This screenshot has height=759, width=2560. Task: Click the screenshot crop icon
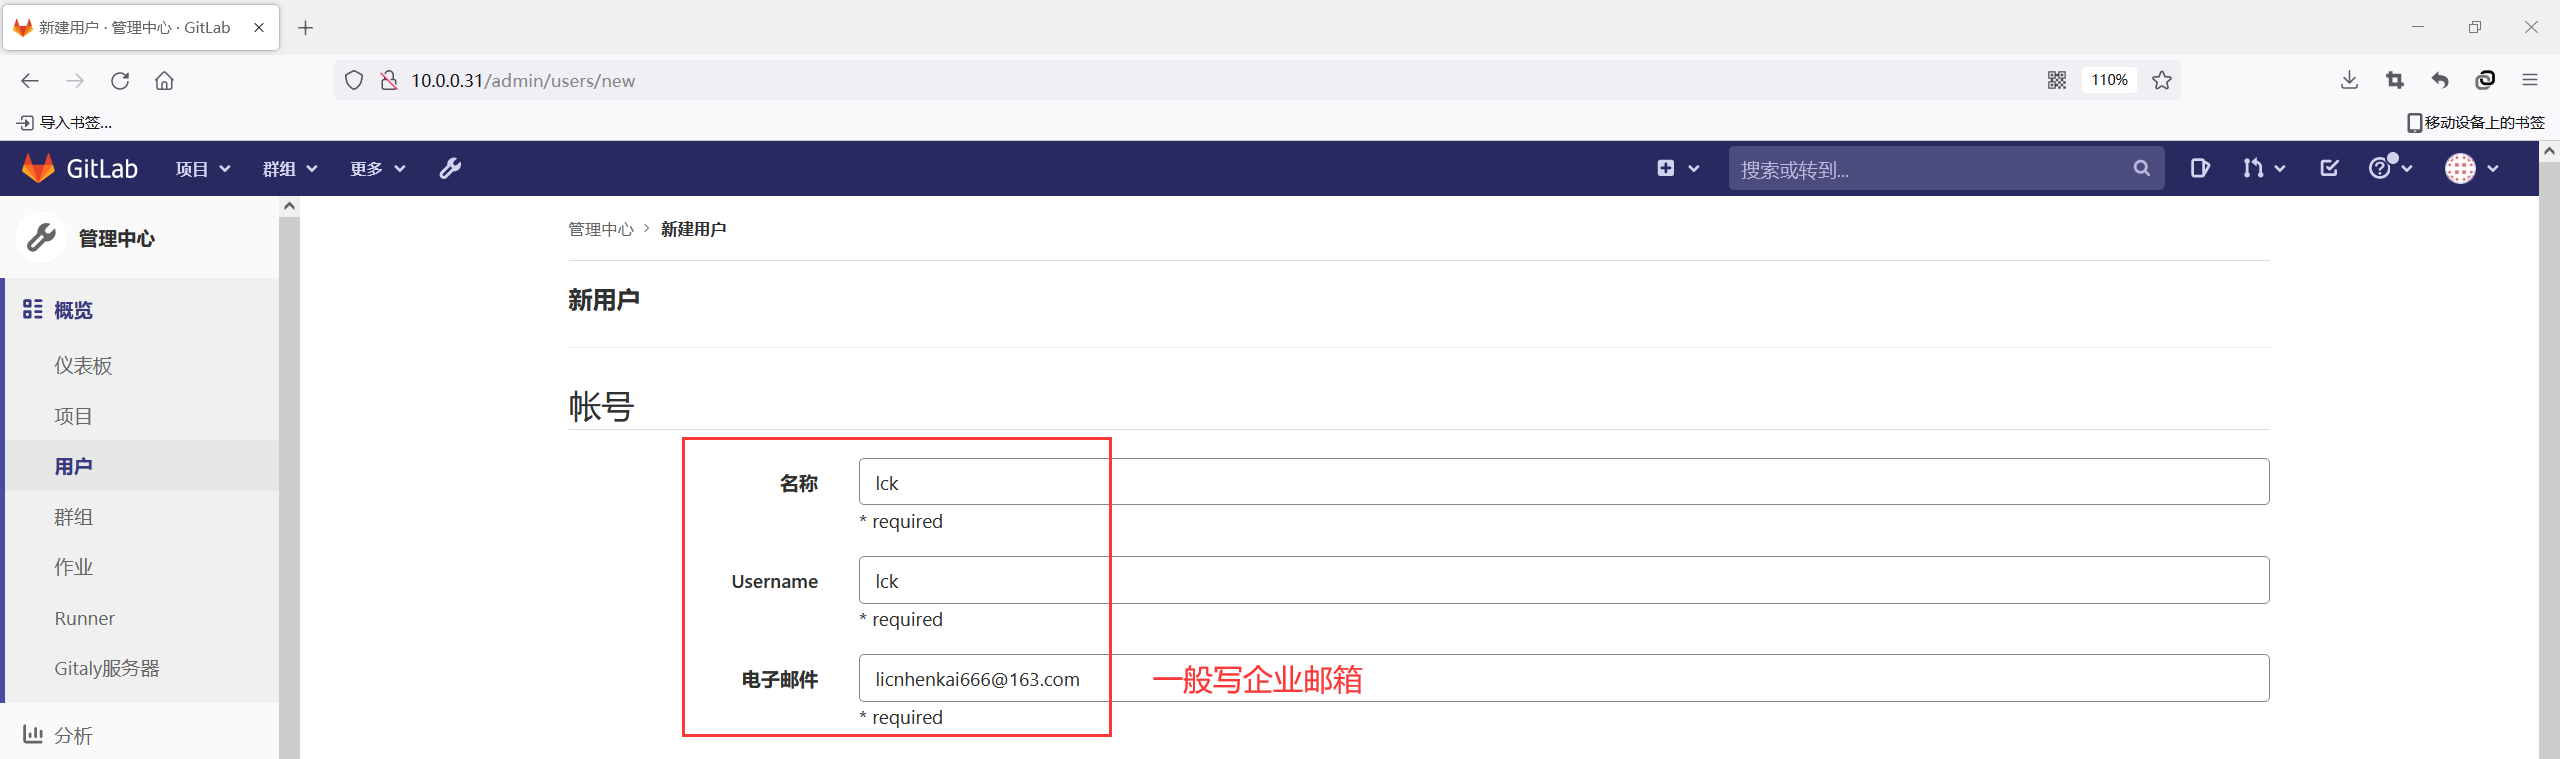(x=2394, y=80)
